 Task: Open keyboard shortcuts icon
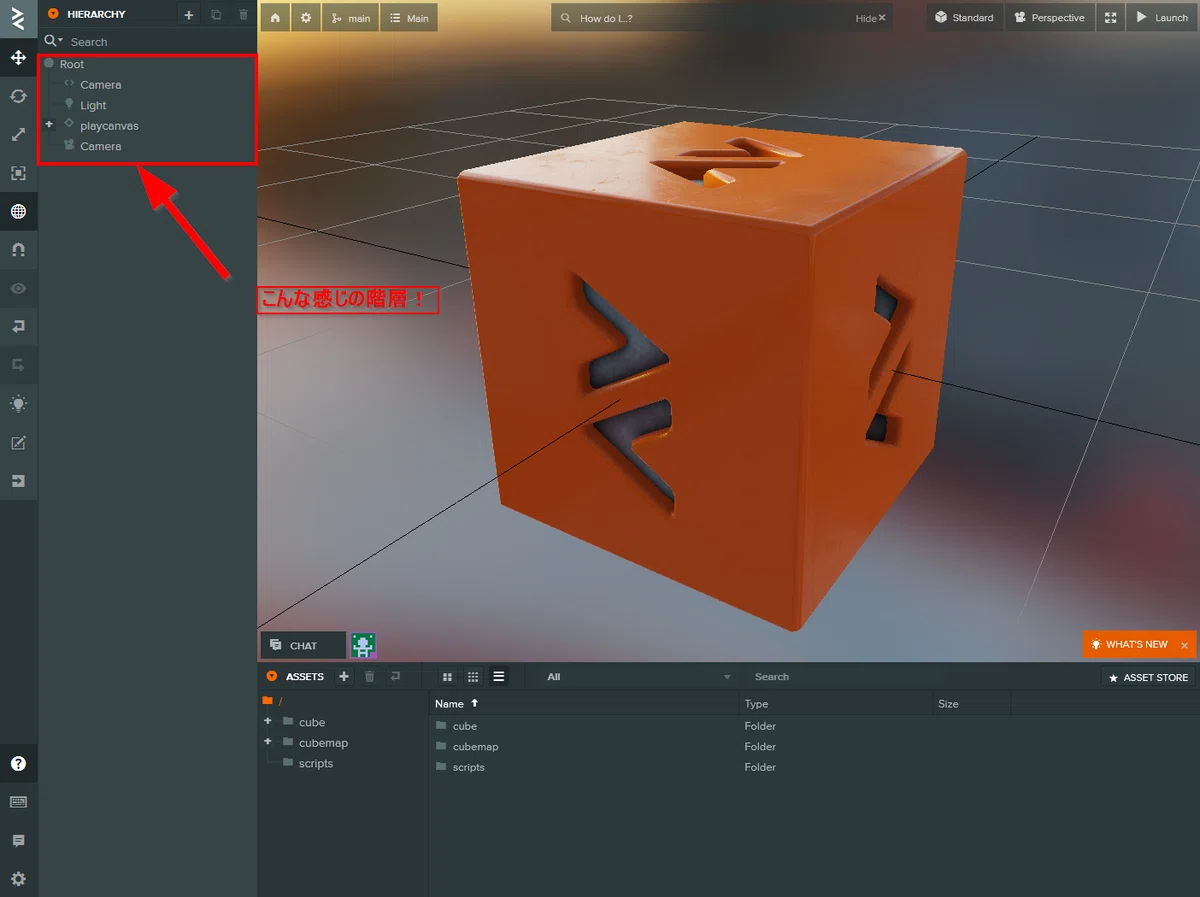pyautogui.click(x=18, y=802)
